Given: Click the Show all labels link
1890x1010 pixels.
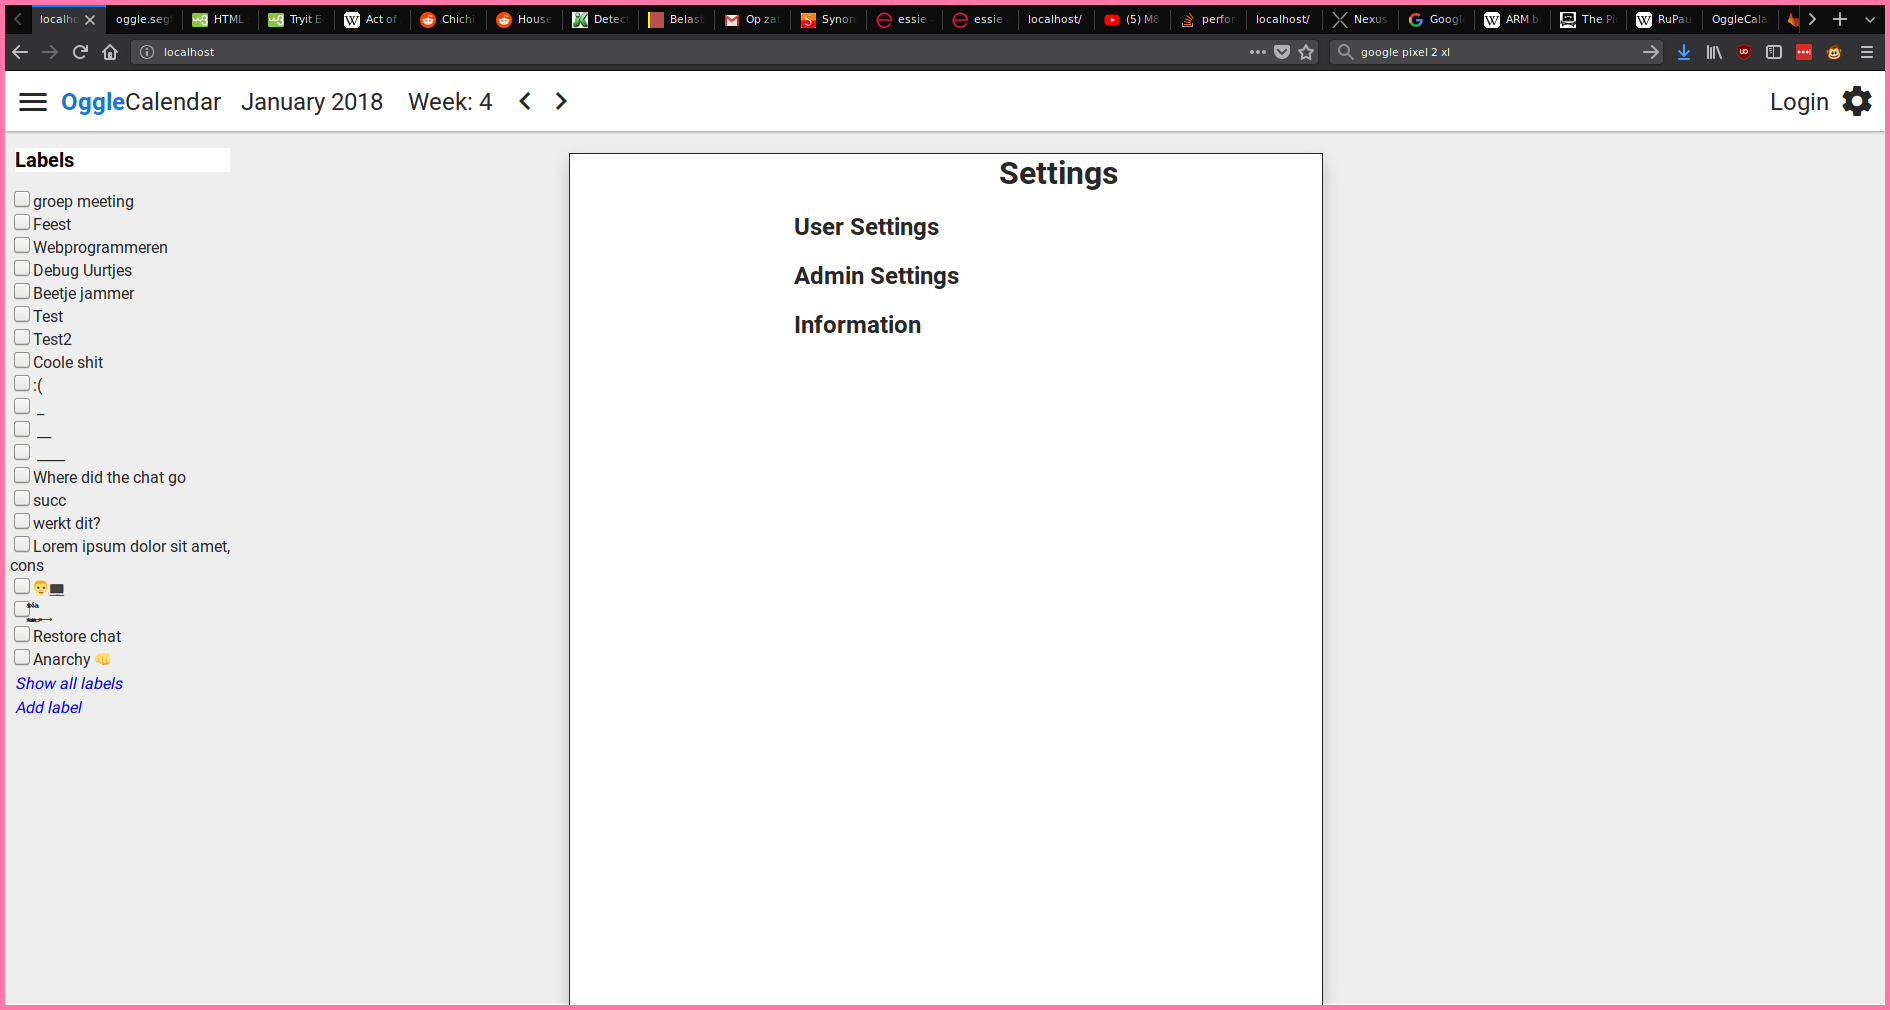Looking at the screenshot, I should 69,684.
